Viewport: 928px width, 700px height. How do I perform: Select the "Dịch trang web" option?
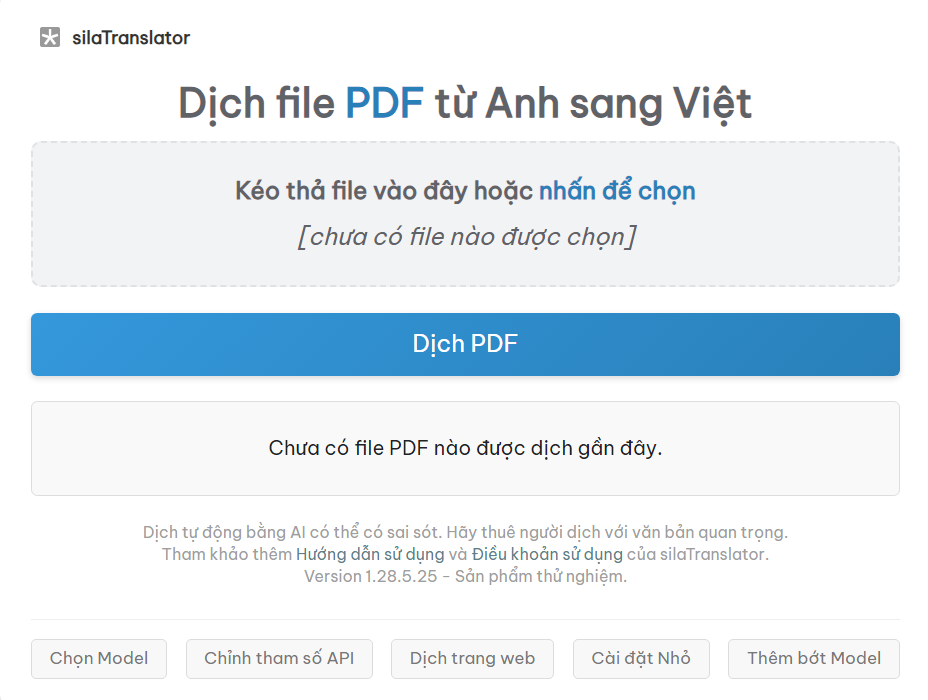click(472, 659)
